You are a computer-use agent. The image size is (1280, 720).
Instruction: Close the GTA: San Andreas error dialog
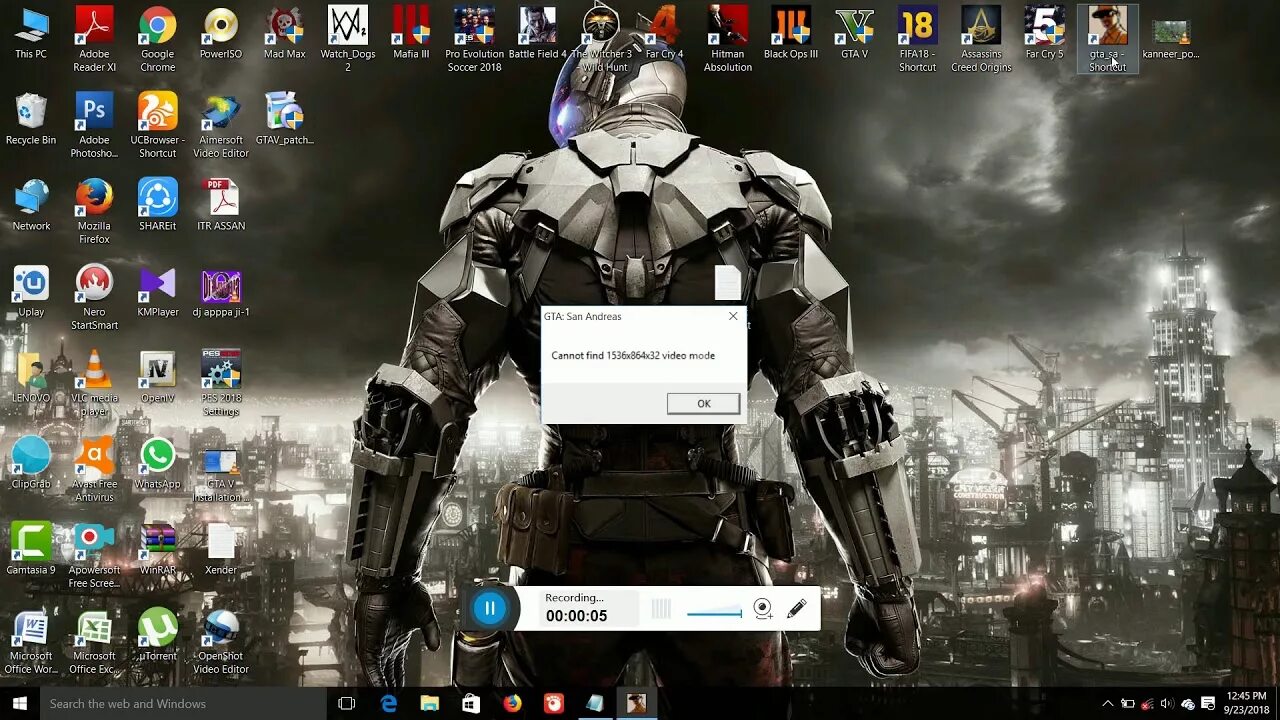[733, 316]
